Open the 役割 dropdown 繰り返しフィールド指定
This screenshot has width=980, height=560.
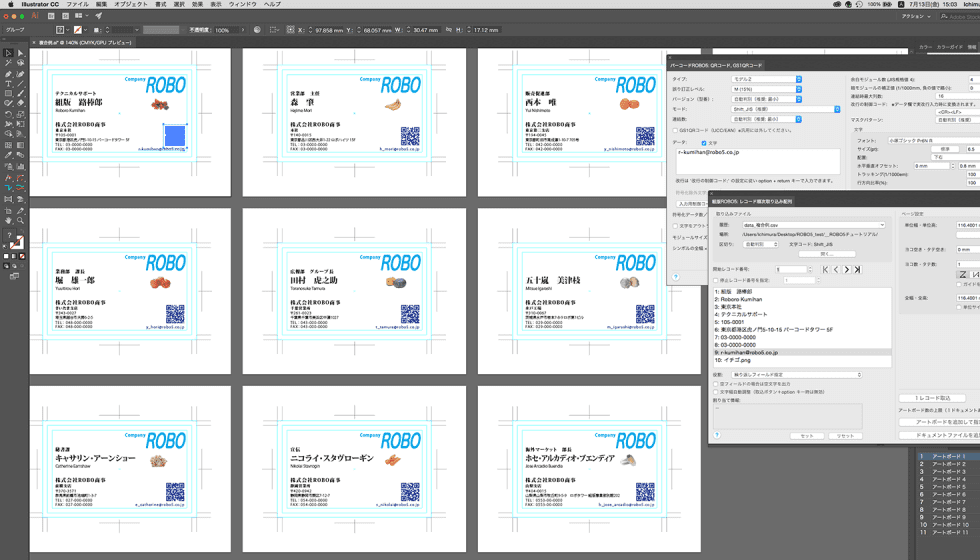tap(796, 375)
